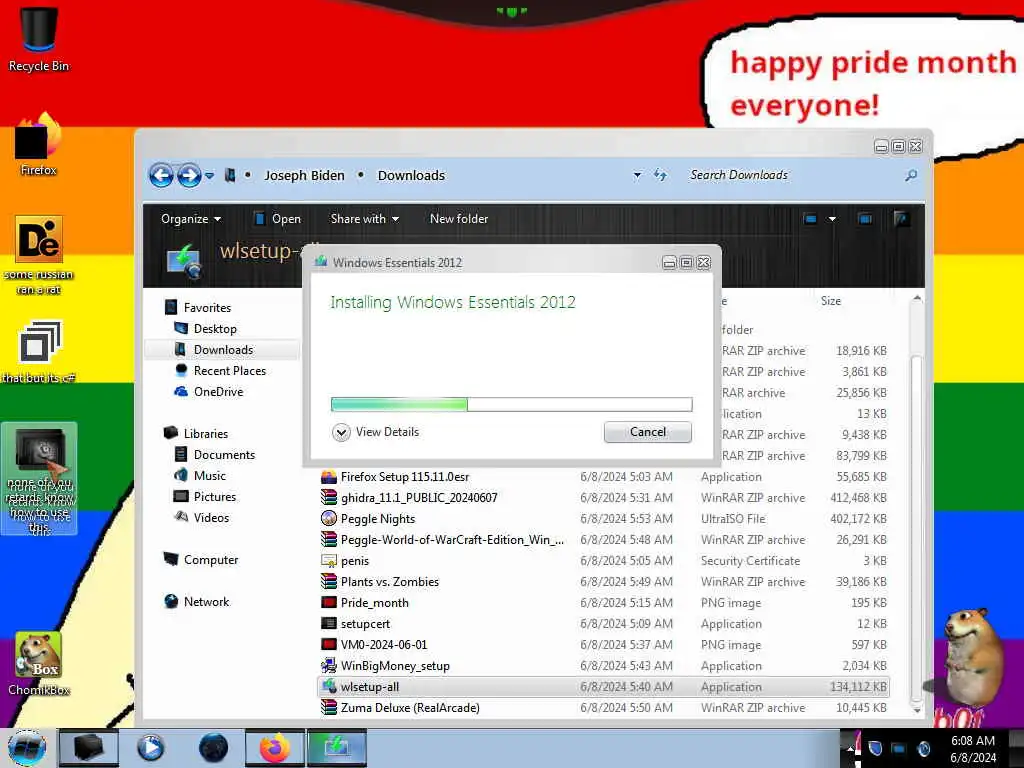
Task: Select the Firefox Setup 115.11.0esr file
Action: 604,477
